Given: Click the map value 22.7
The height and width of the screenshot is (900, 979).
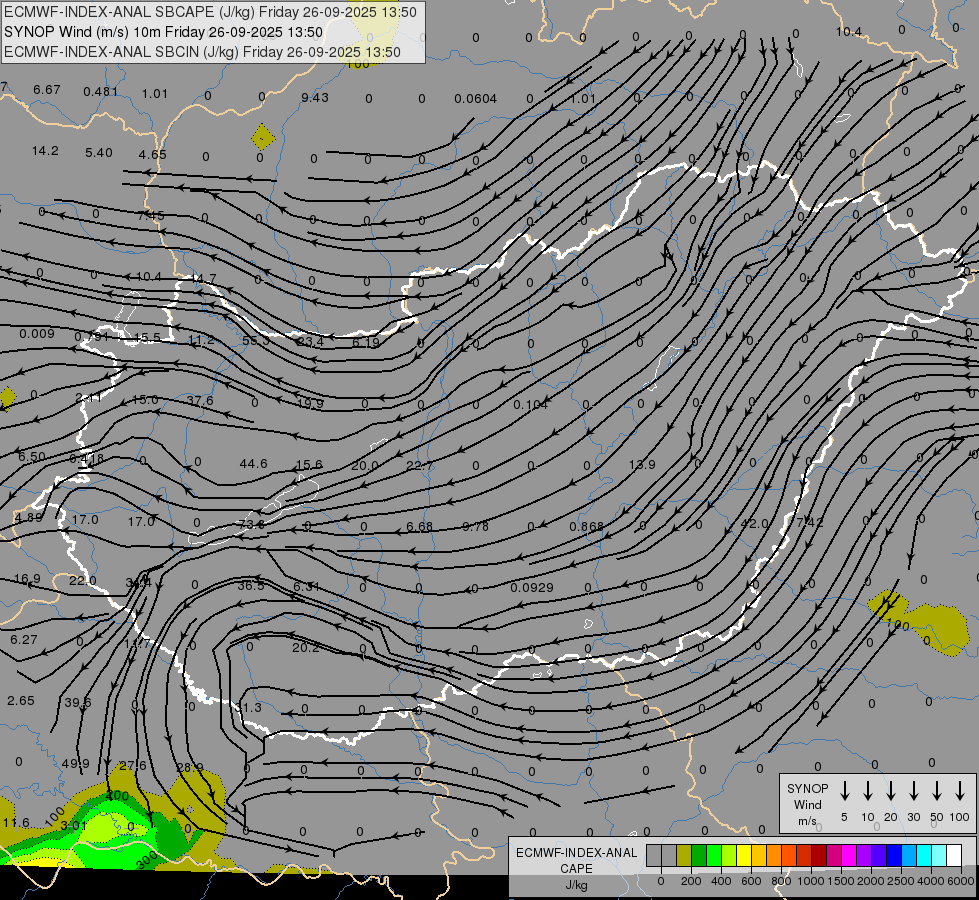Looking at the screenshot, I should (x=420, y=466).
